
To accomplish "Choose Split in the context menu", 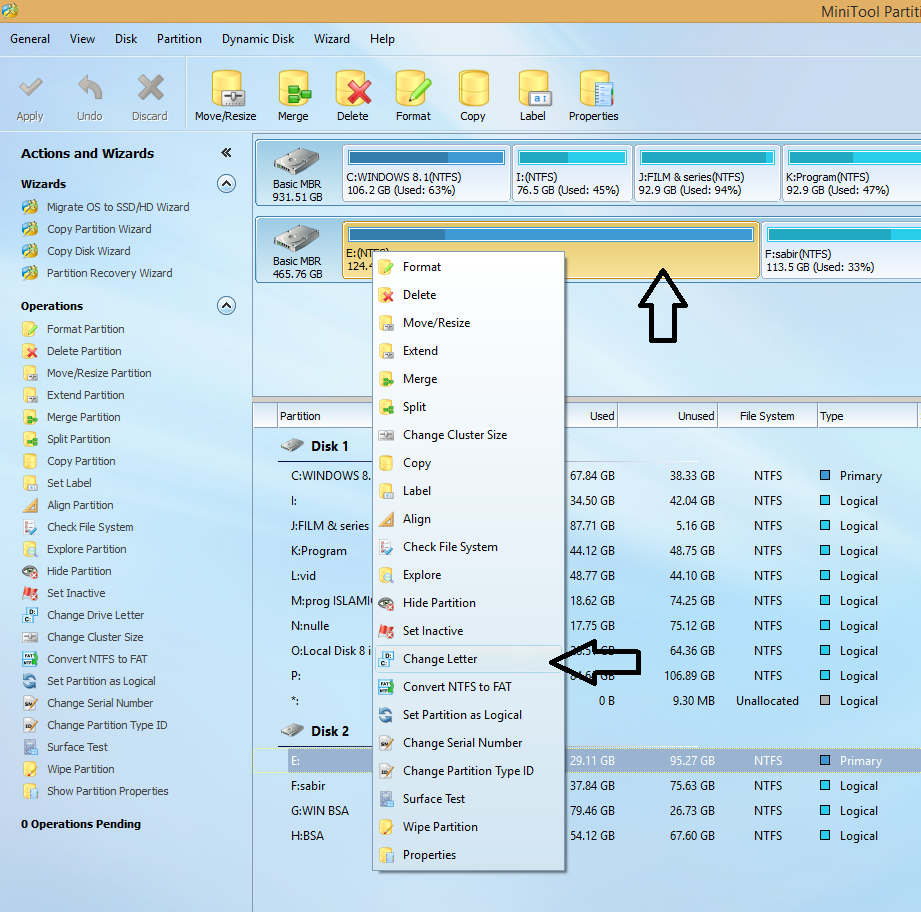I will (469, 407).
